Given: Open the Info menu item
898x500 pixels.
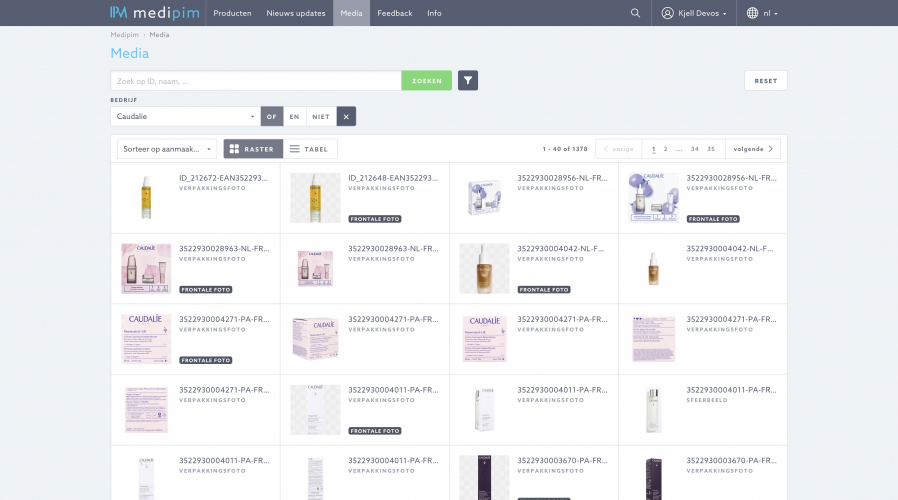Looking at the screenshot, I should 434,13.
